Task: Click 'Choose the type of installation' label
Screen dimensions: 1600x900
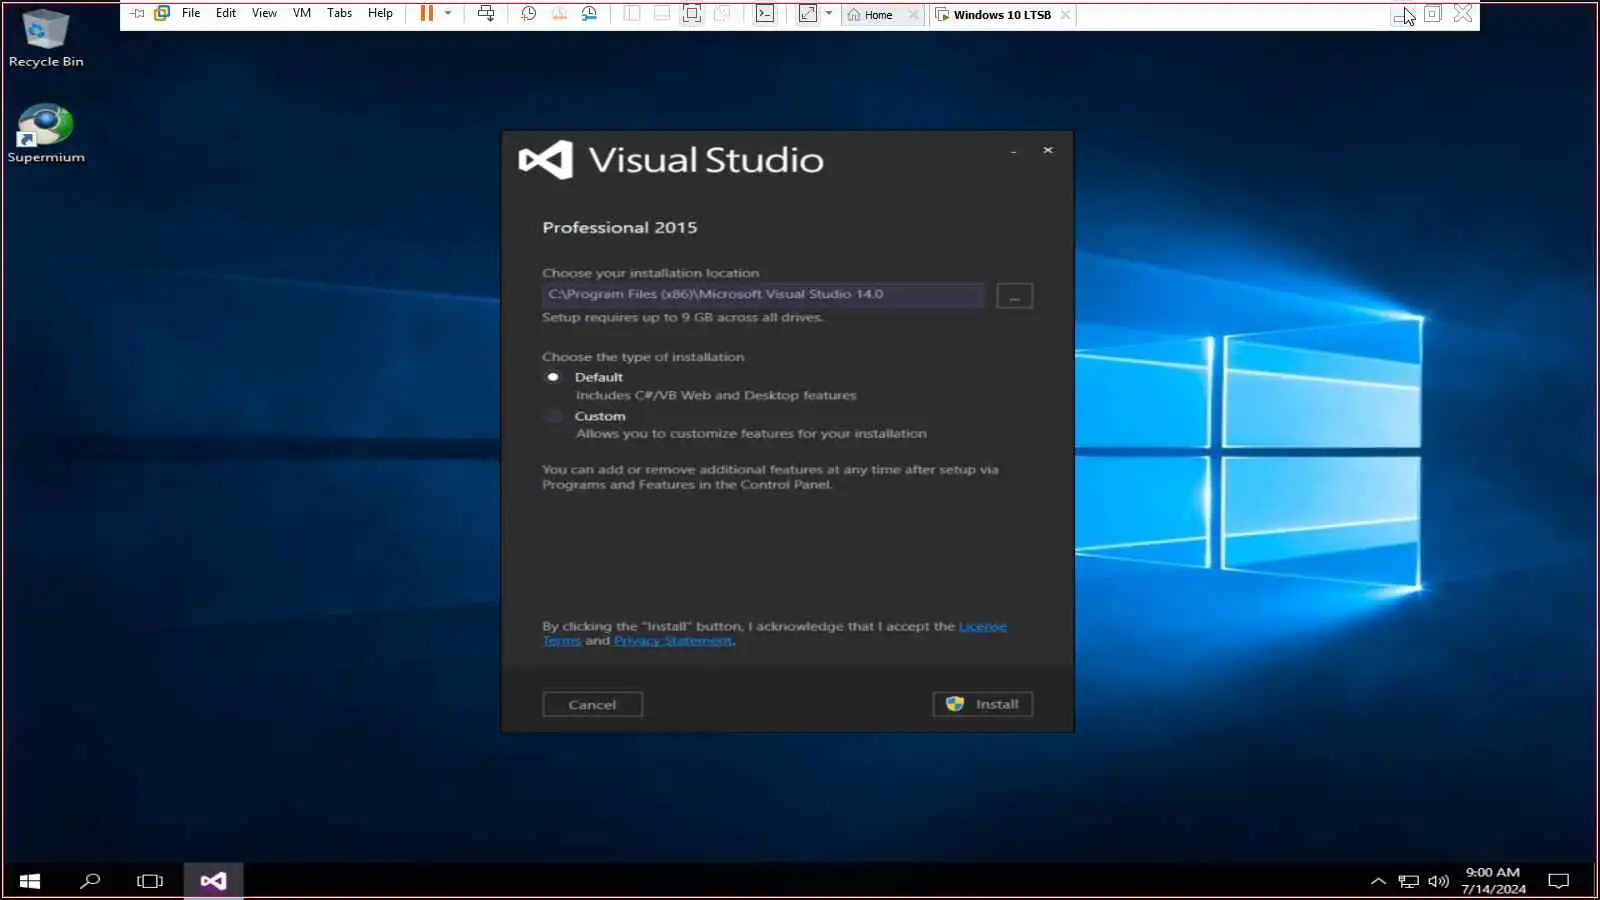Action: click(x=643, y=357)
